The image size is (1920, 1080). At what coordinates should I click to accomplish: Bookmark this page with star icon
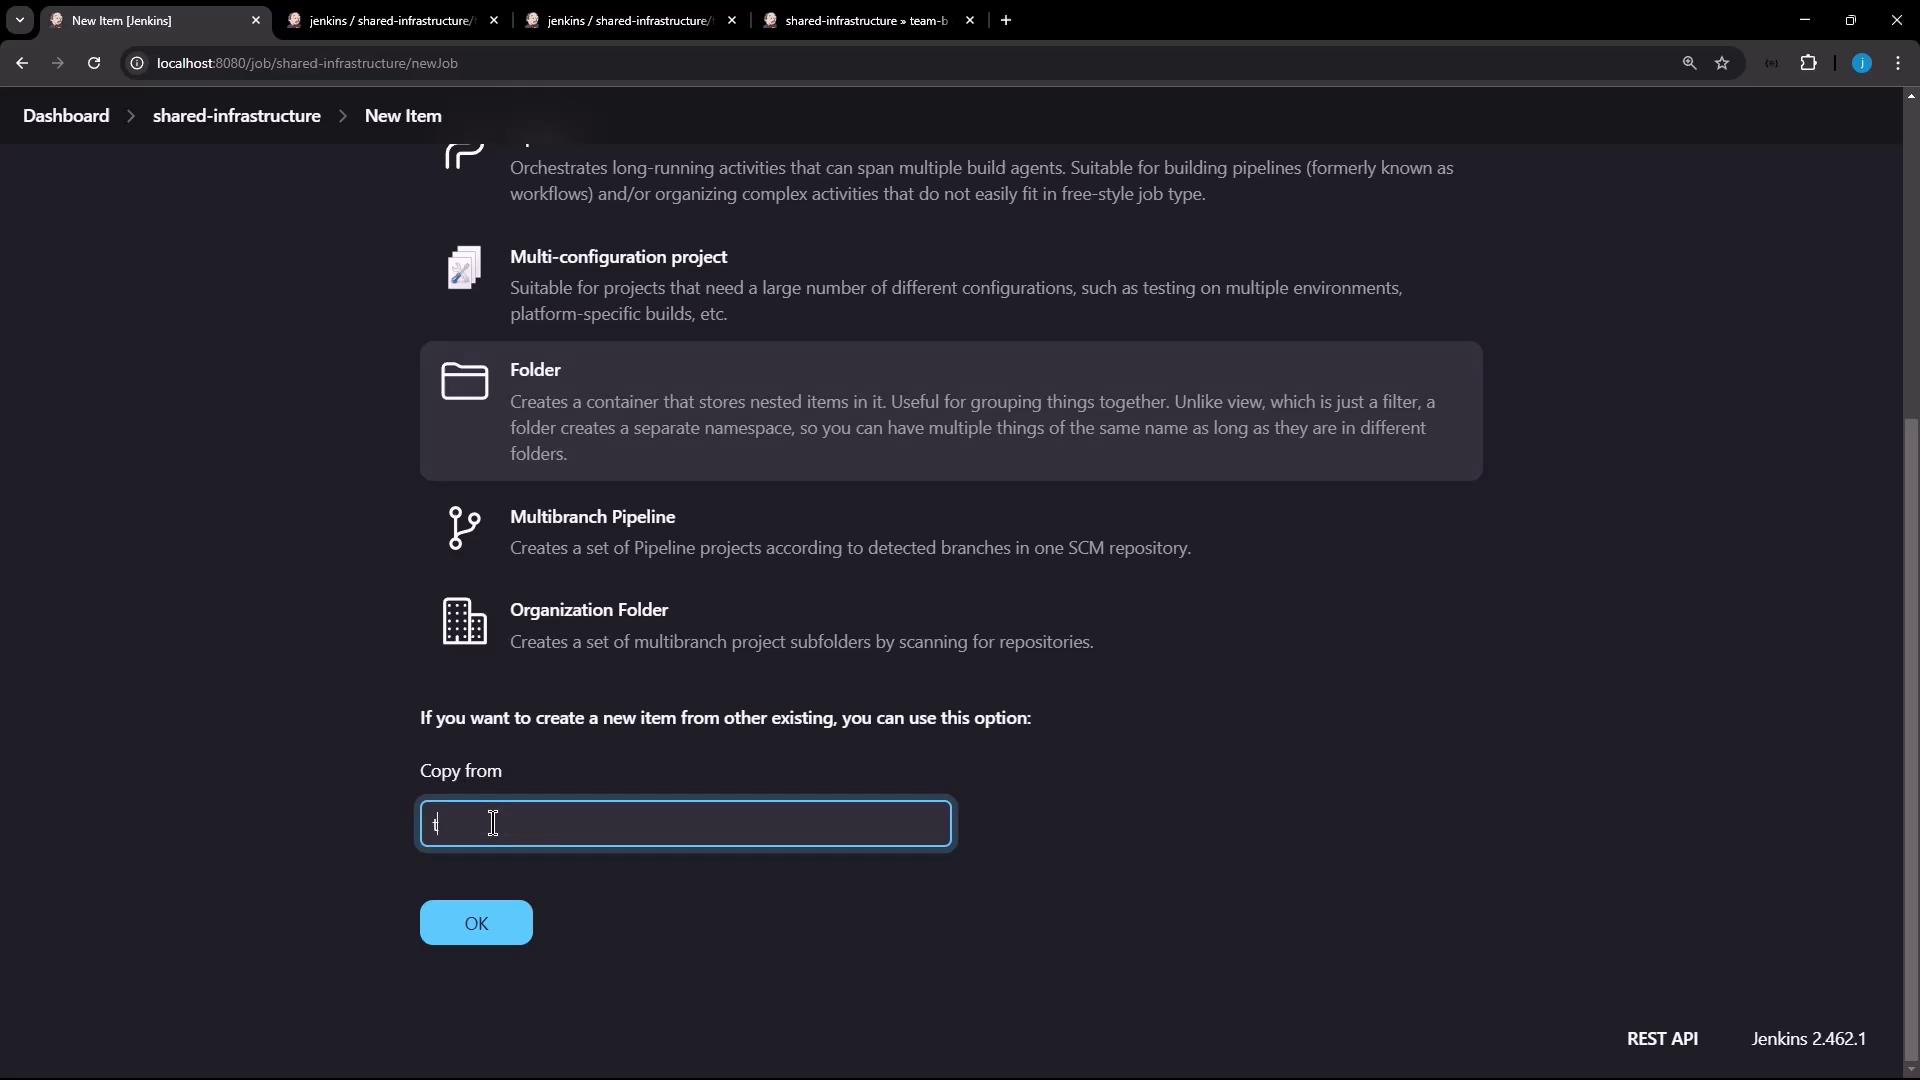pyautogui.click(x=1722, y=63)
